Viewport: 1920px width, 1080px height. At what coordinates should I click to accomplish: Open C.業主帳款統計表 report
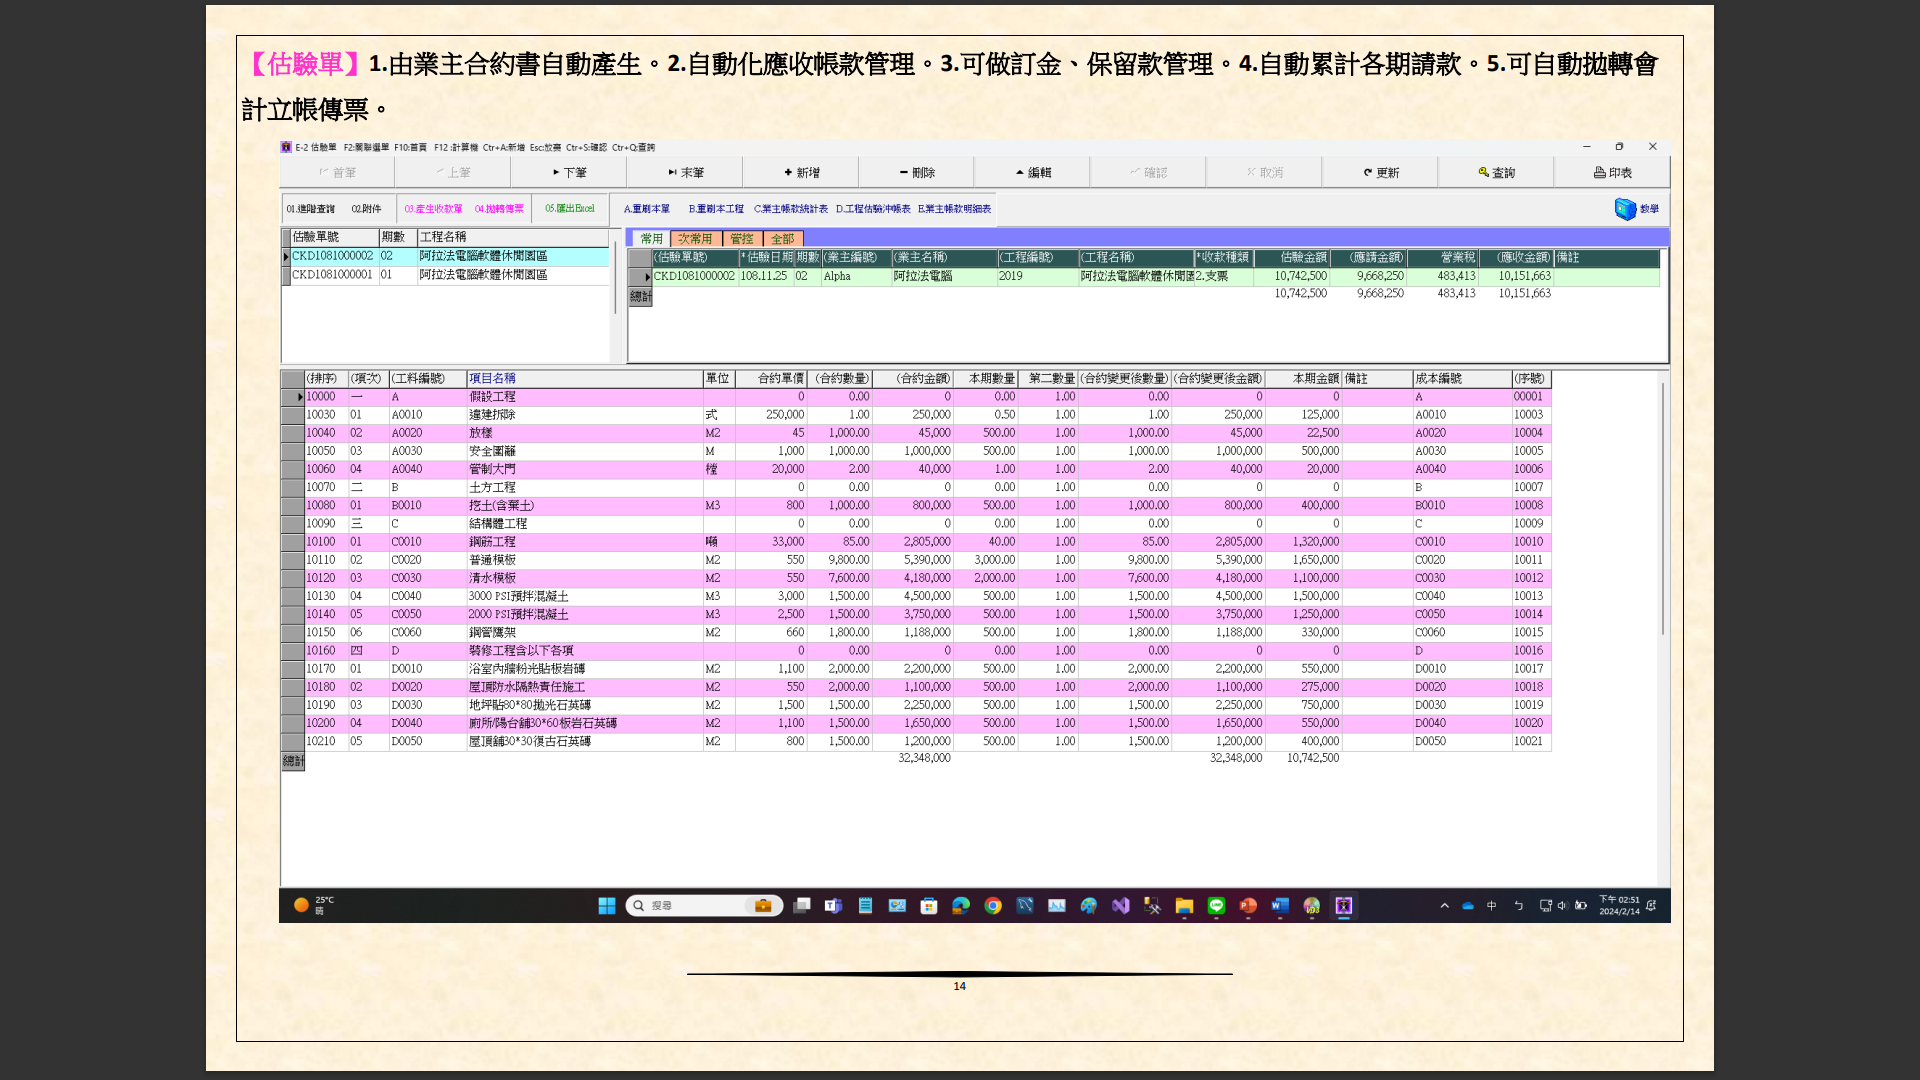coord(790,209)
